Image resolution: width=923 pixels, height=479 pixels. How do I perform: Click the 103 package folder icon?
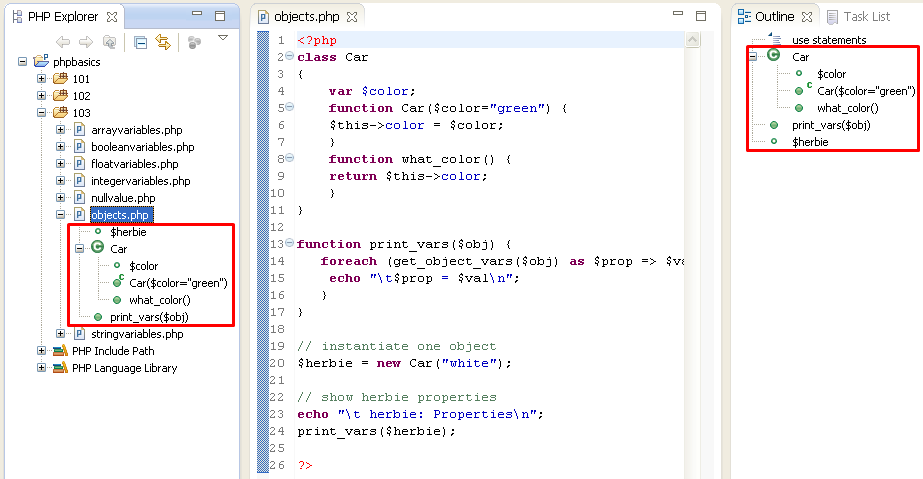pos(60,112)
